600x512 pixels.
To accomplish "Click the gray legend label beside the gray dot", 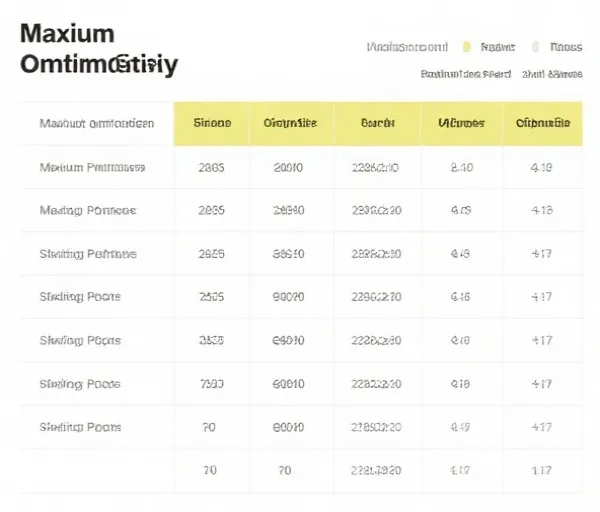I will coord(566,47).
